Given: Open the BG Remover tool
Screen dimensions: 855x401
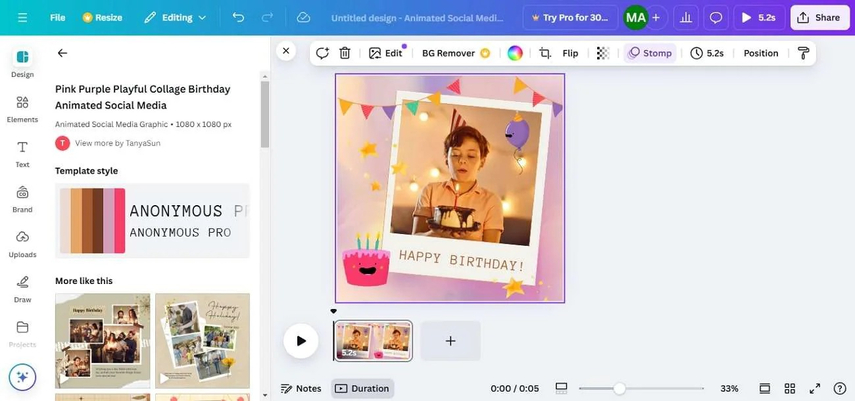Looking at the screenshot, I should click(x=456, y=53).
